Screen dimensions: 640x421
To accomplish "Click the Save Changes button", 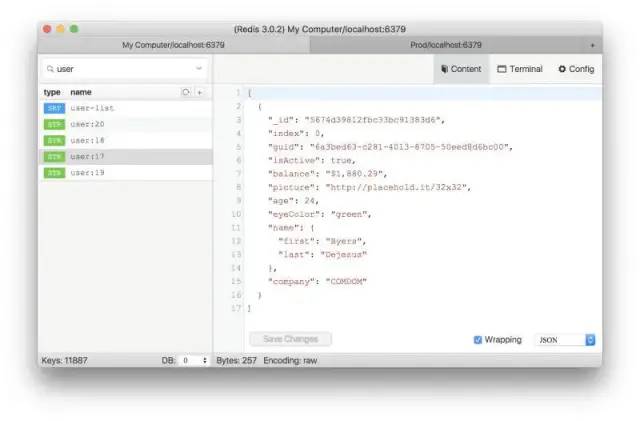I will tap(290, 339).
